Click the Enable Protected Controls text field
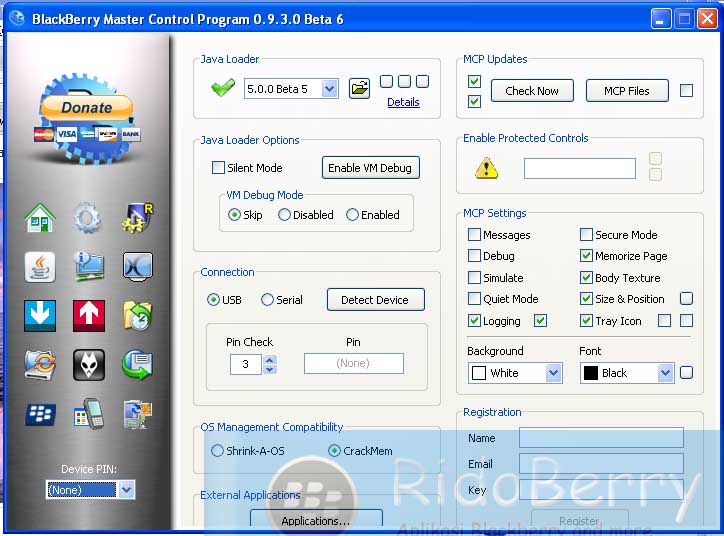Screen dimensions: 724x536 [x=579, y=168]
